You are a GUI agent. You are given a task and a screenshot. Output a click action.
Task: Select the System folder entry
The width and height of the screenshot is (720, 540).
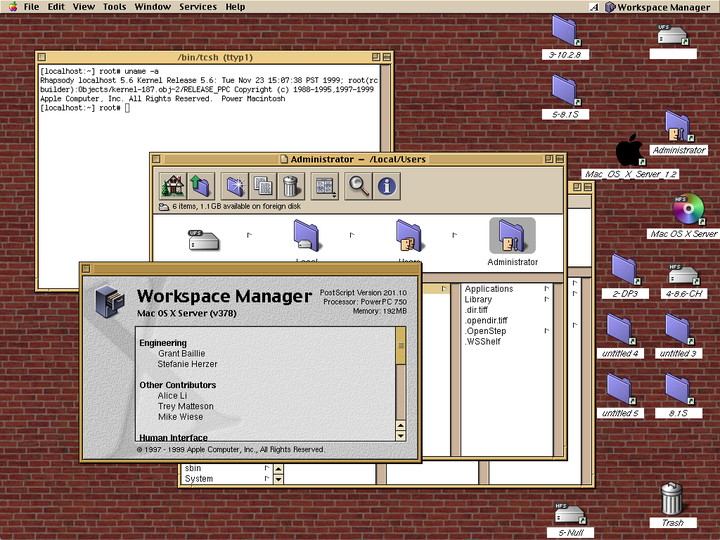(199, 479)
